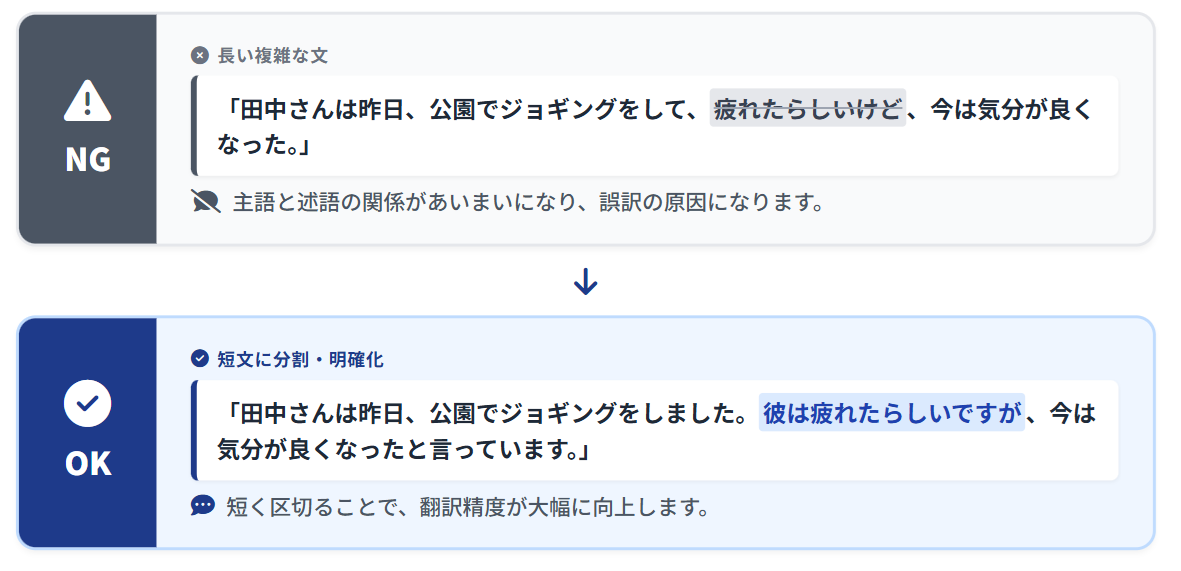The height and width of the screenshot is (571, 1181).
Task: Click the gray x-circle beside 長い複雑な文
Action: tap(200, 56)
